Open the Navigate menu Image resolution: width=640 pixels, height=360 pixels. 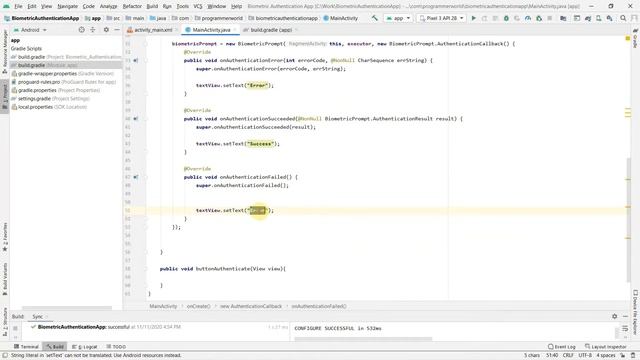pyautogui.click(x=67, y=6)
